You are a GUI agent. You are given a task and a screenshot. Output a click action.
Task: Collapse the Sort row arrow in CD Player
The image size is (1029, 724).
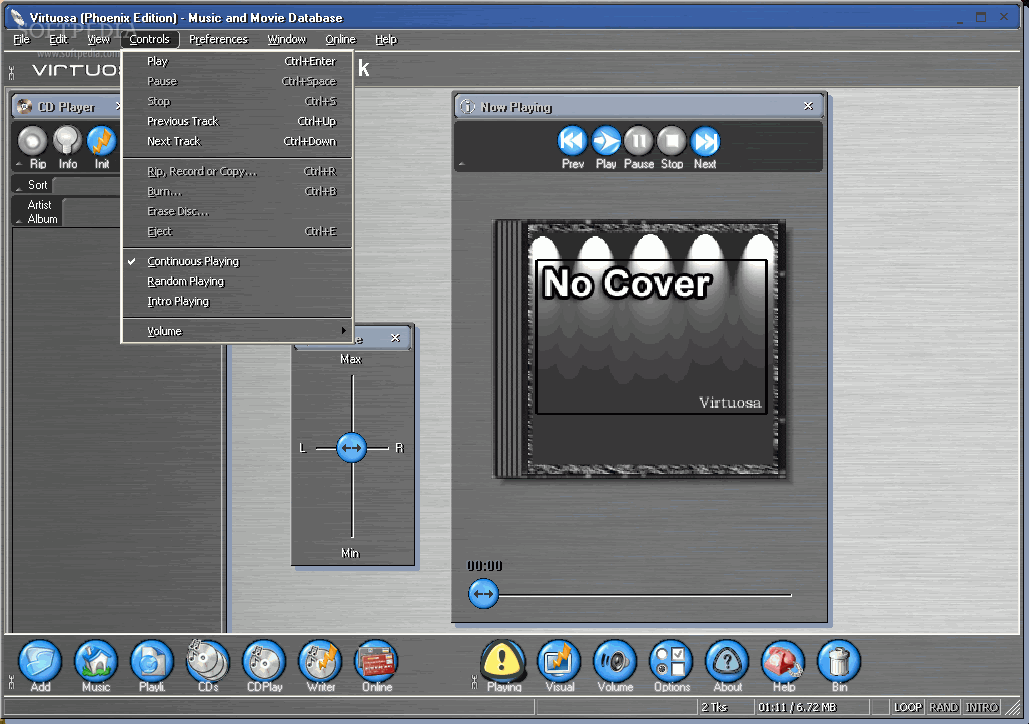pos(18,189)
